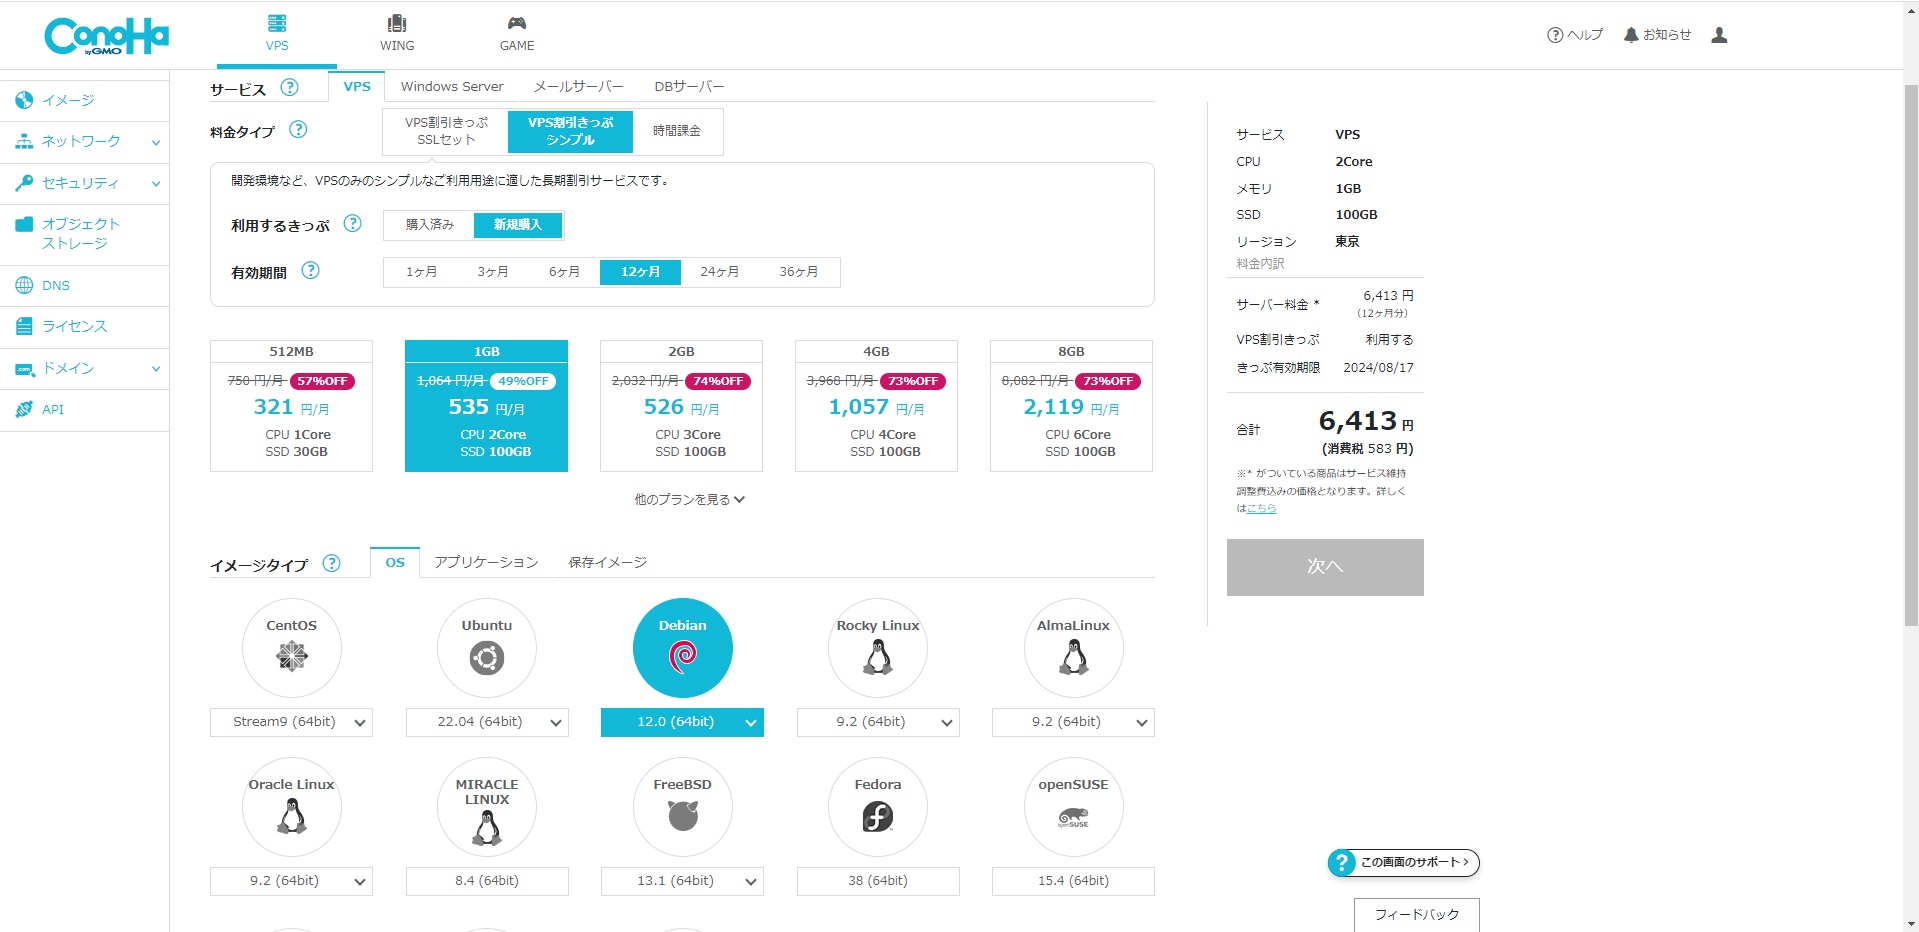Image resolution: width=1919 pixels, height=932 pixels.
Task: Open the VPS service top tab
Action: click(277, 34)
